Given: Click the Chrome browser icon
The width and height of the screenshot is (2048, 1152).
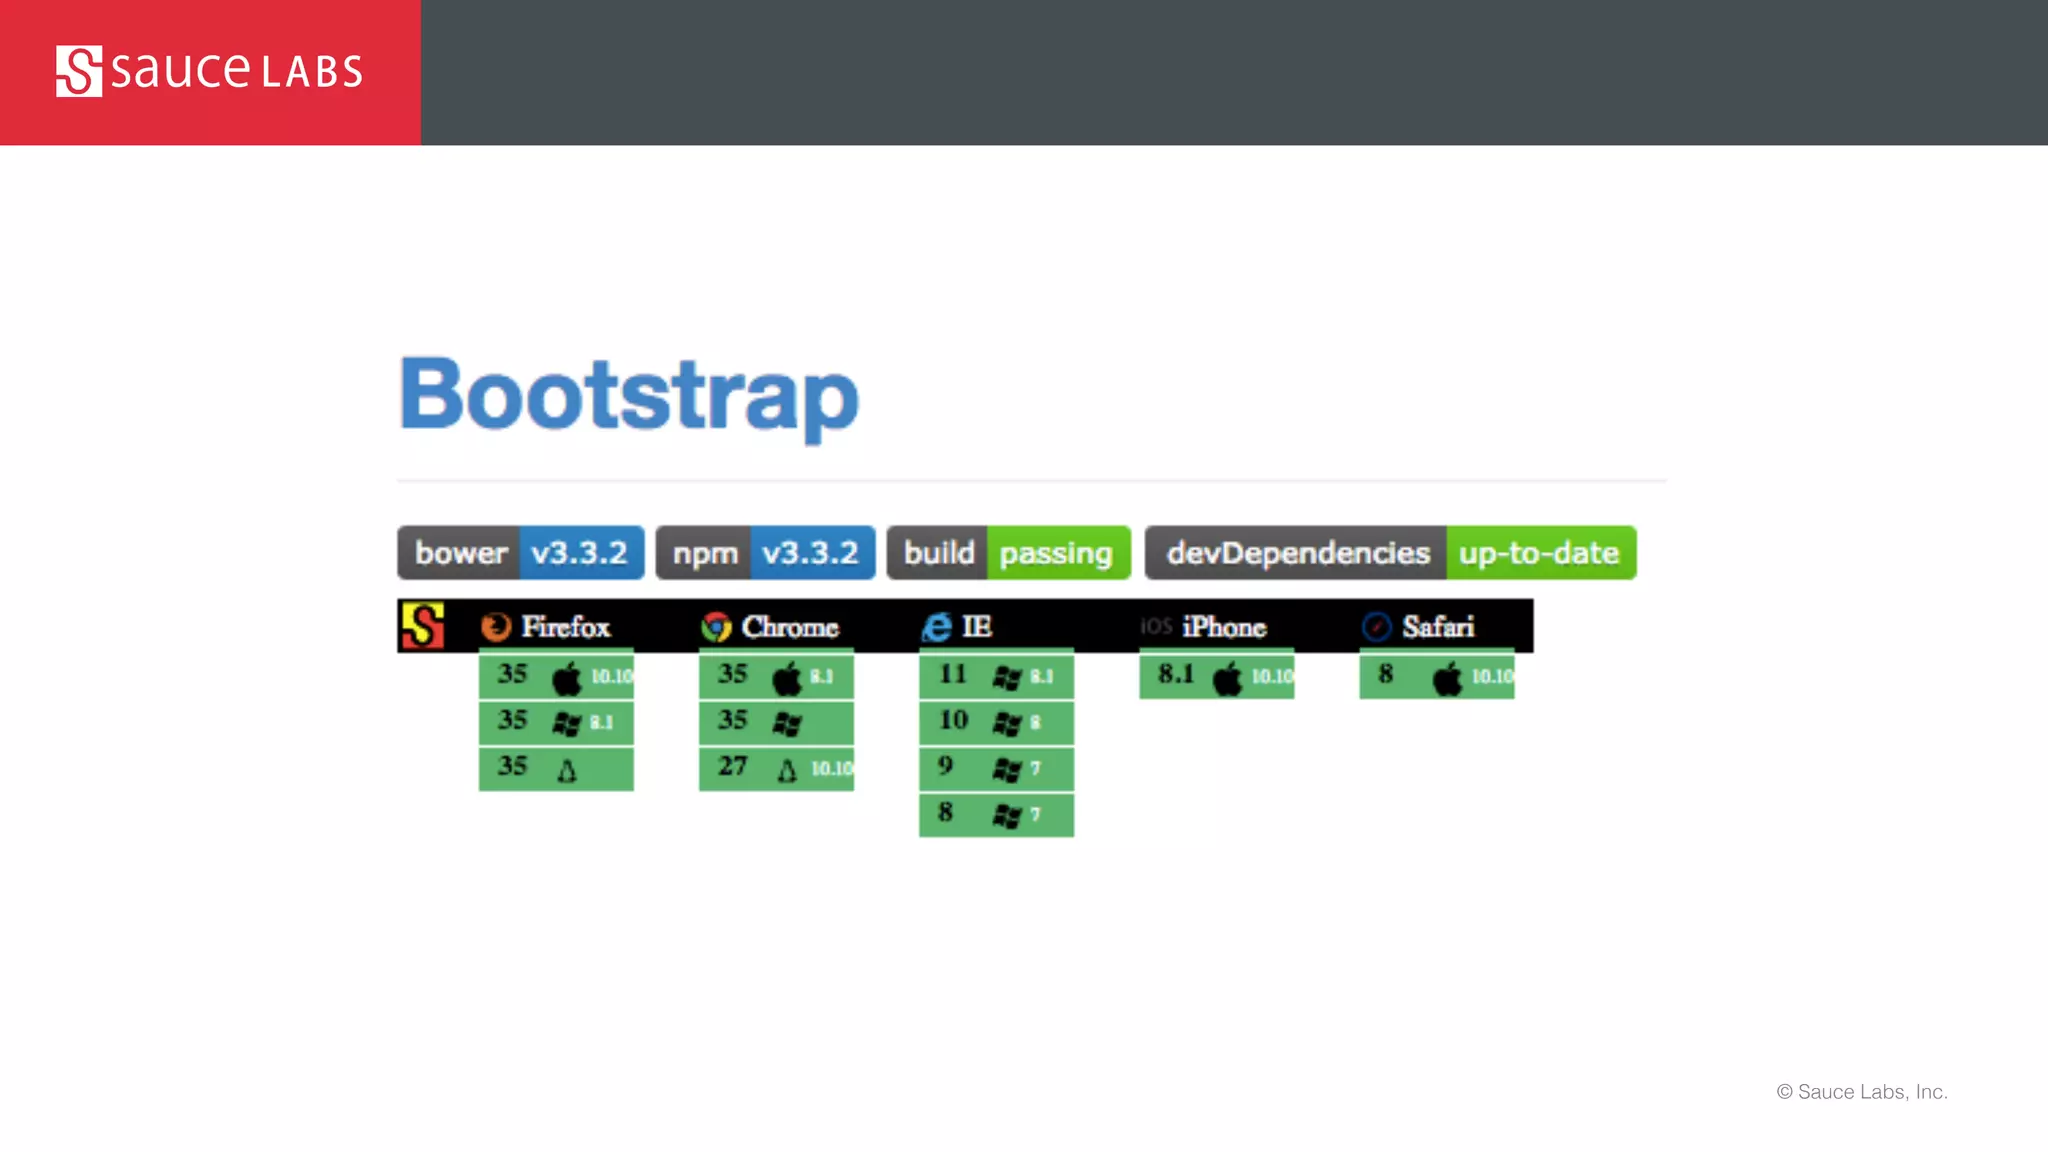Looking at the screenshot, I should 716,627.
